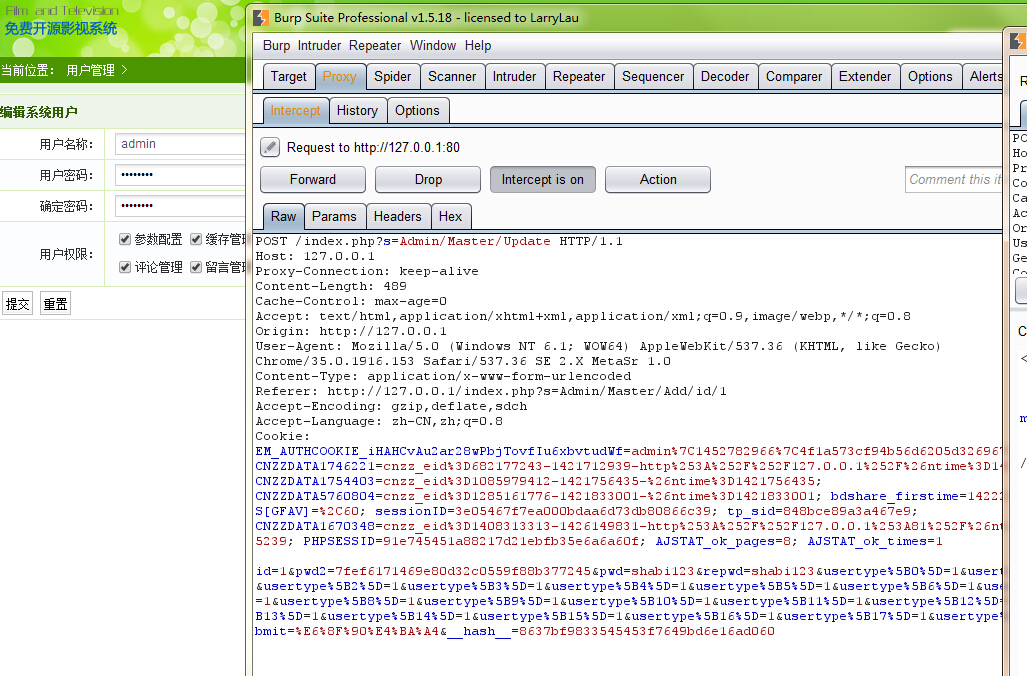Screen dimensions: 1027x676
Task: Open the Intruder menu in menu bar
Action: click(319, 46)
